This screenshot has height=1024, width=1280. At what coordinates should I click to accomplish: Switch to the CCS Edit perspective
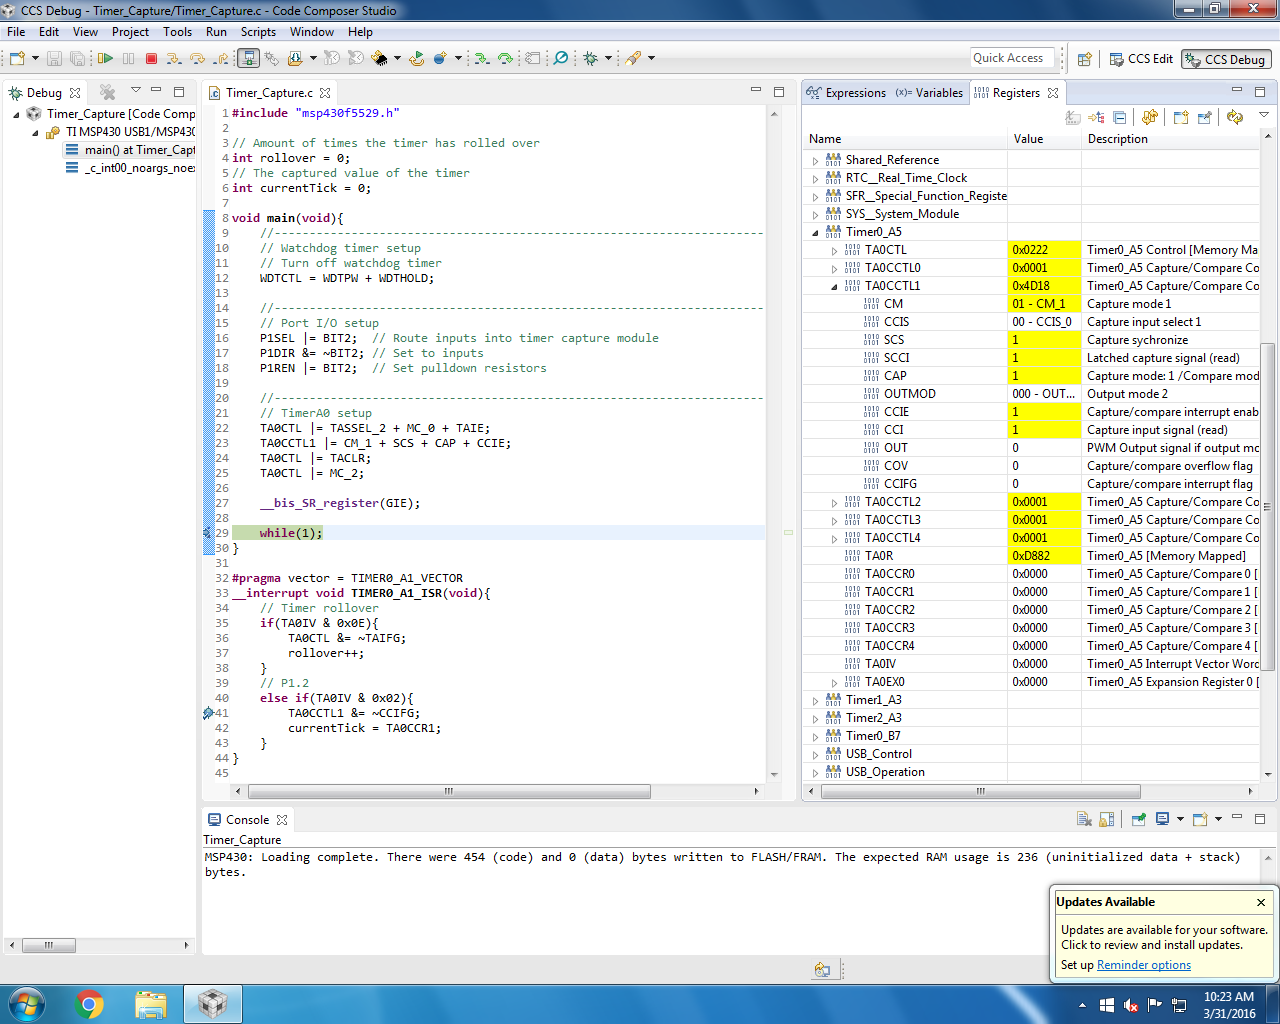pos(1140,59)
